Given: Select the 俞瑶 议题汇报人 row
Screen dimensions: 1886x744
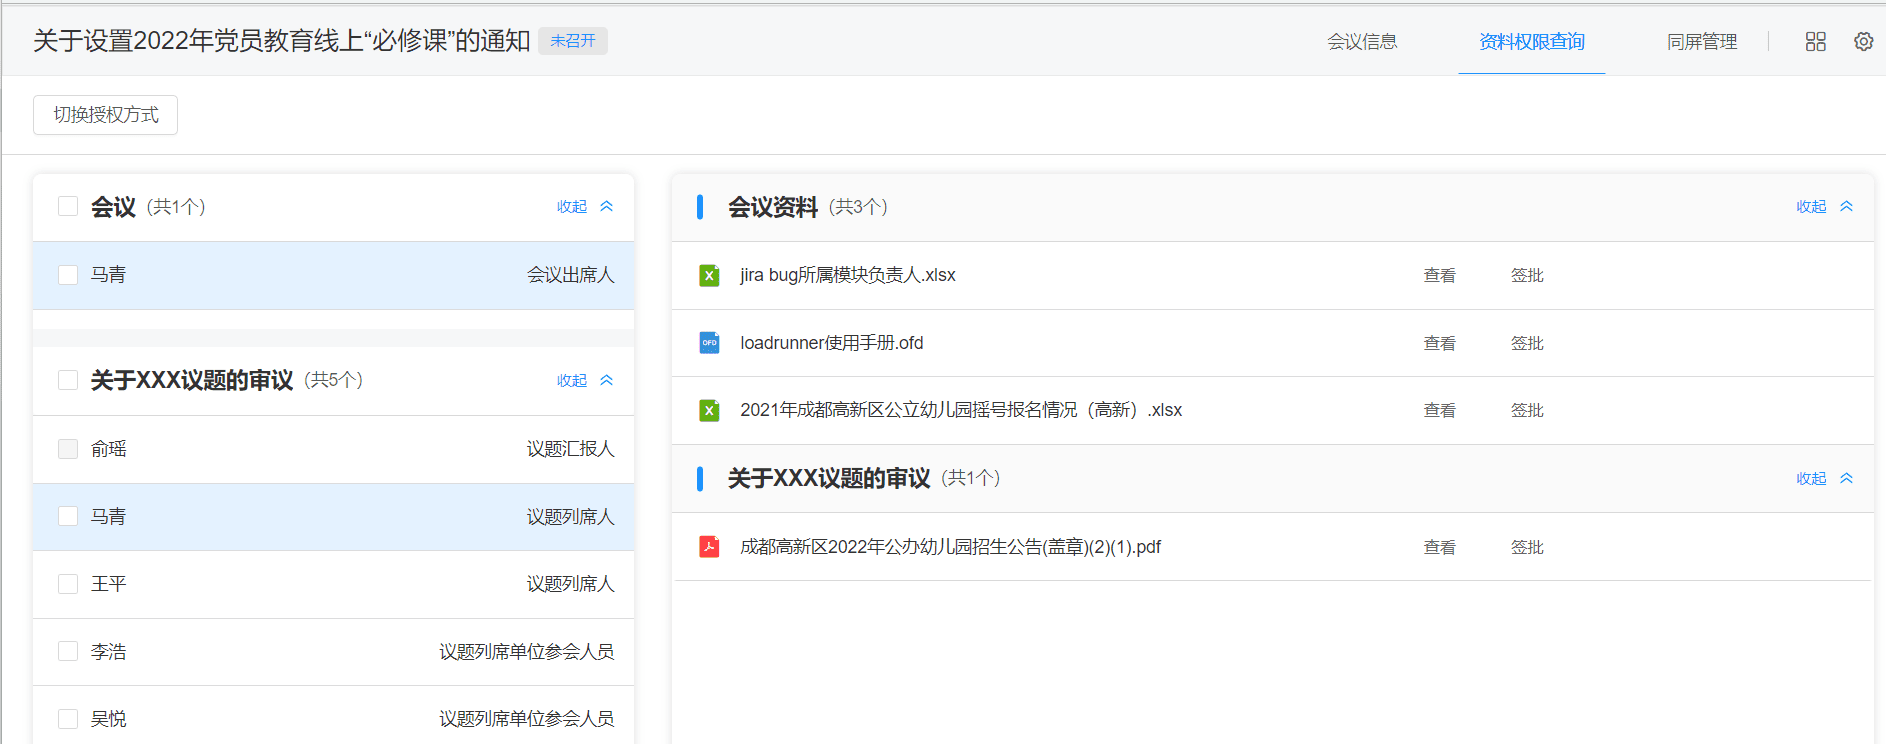Looking at the screenshot, I should [x=334, y=449].
